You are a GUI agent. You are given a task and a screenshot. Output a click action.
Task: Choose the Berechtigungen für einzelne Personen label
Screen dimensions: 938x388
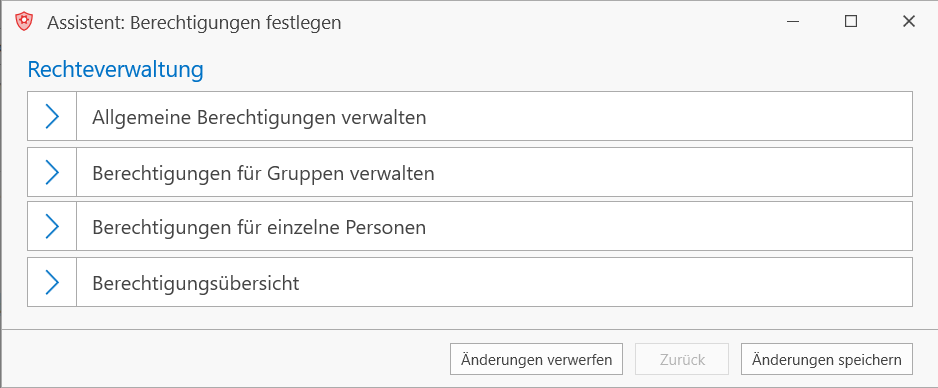pos(259,227)
